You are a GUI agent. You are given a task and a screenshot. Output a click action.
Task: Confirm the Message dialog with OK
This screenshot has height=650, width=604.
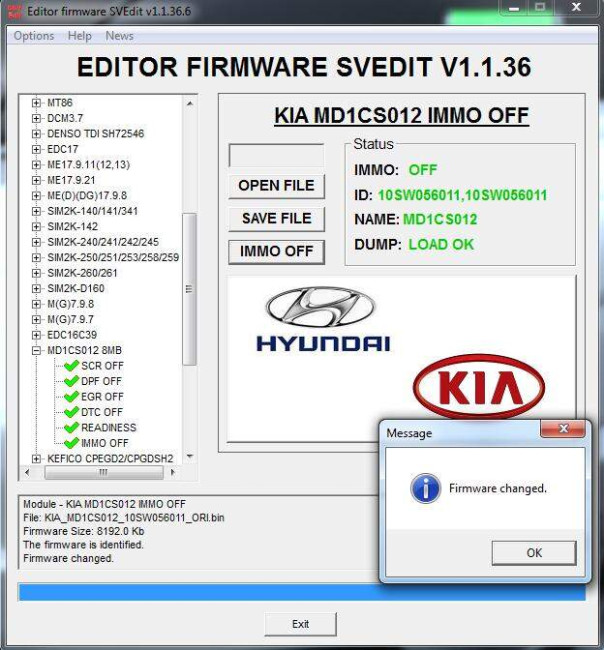coord(534,553)
